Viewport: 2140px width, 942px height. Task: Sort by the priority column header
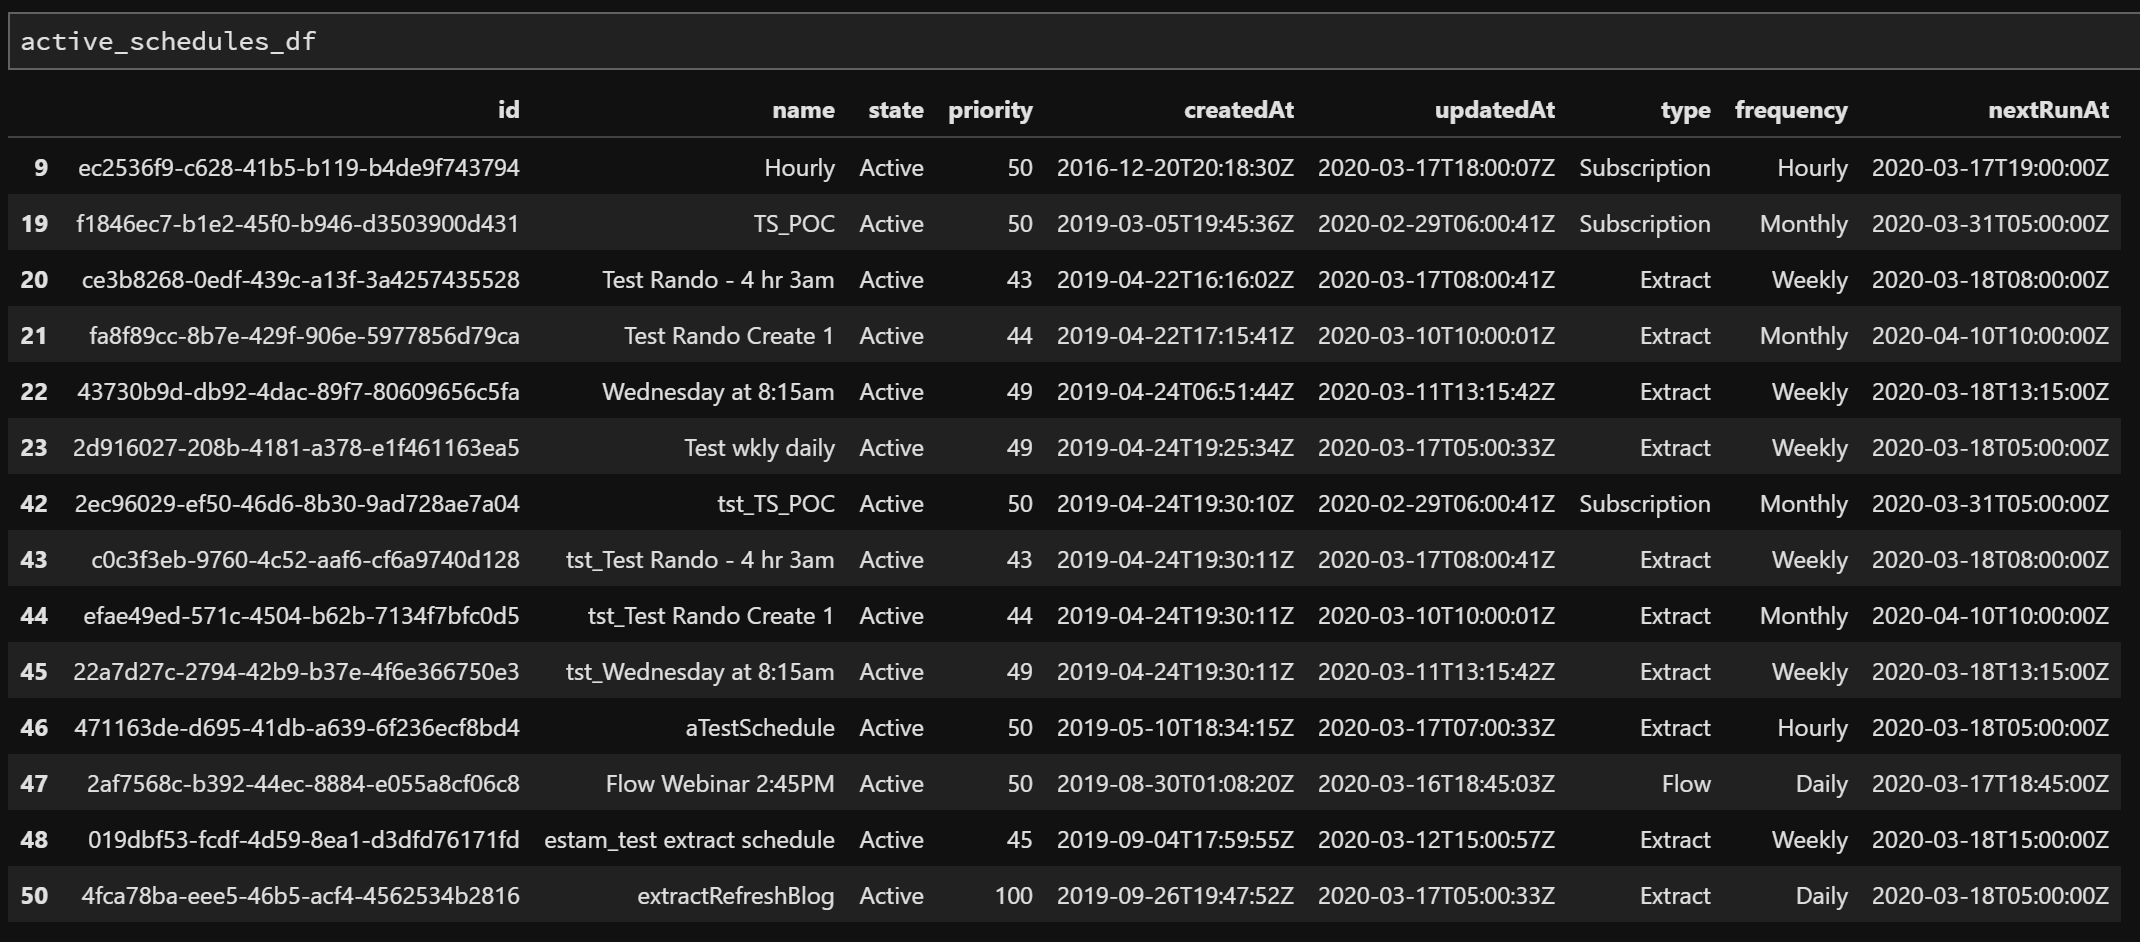[990, 110]
